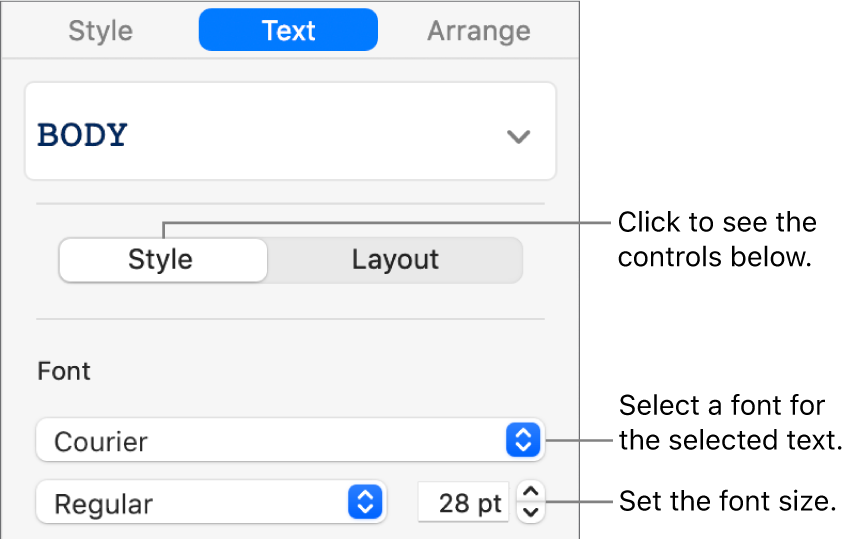Viewport: 857px width, 539px height.
Task: Select the Text tab
Action: [x=288, y=31]
